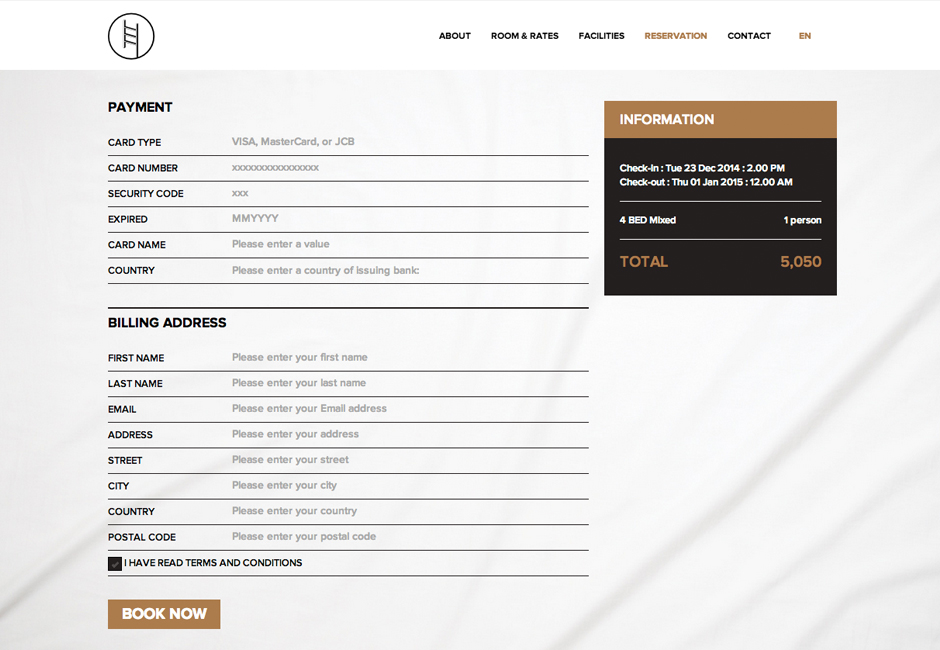Toggle the terms and conditions checkbox

click(x=115, y=563)
